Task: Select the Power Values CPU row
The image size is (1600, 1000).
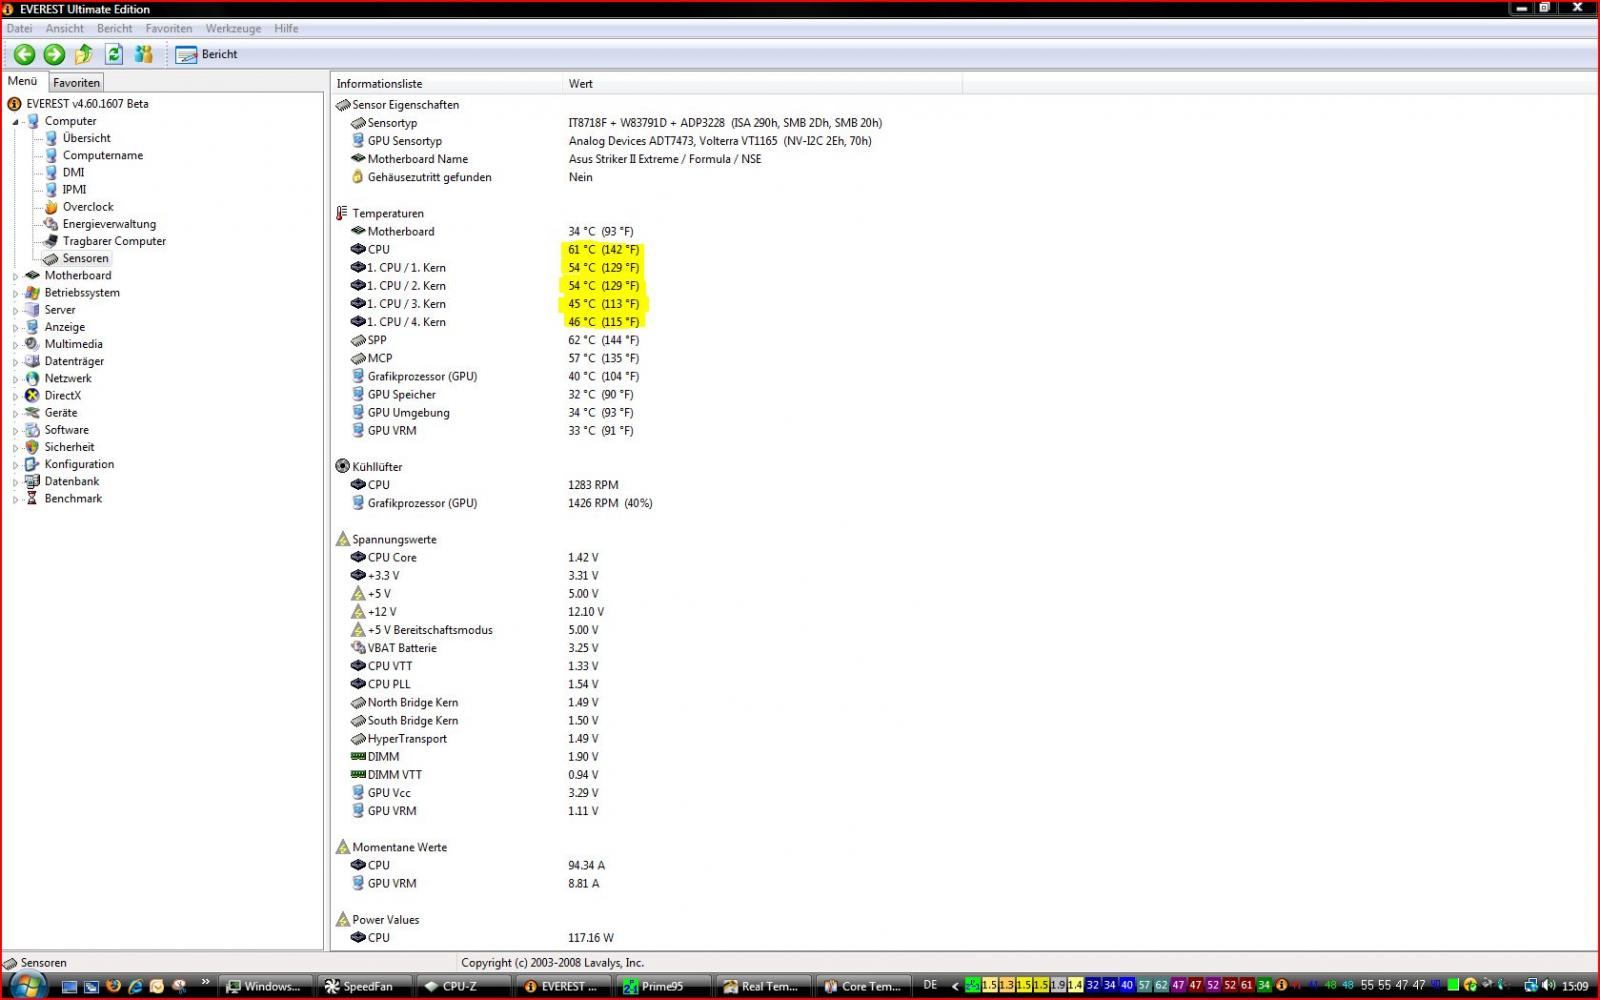Action: click(x=482, y=938)
